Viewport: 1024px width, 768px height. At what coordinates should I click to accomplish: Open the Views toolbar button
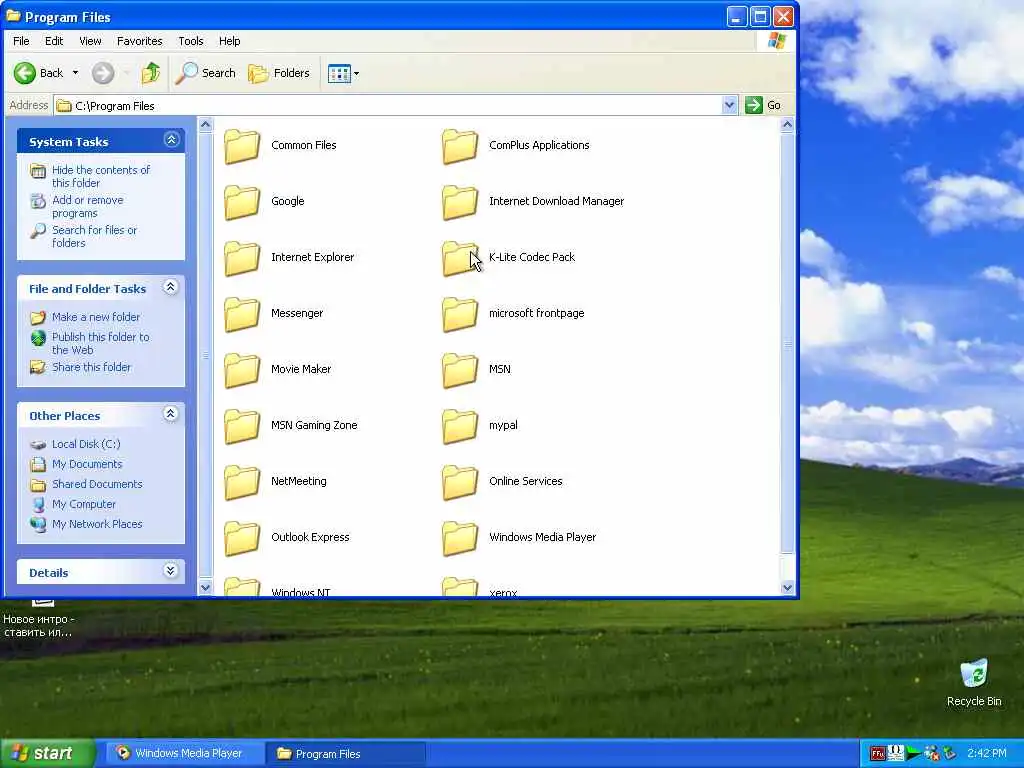coord(344,73)
